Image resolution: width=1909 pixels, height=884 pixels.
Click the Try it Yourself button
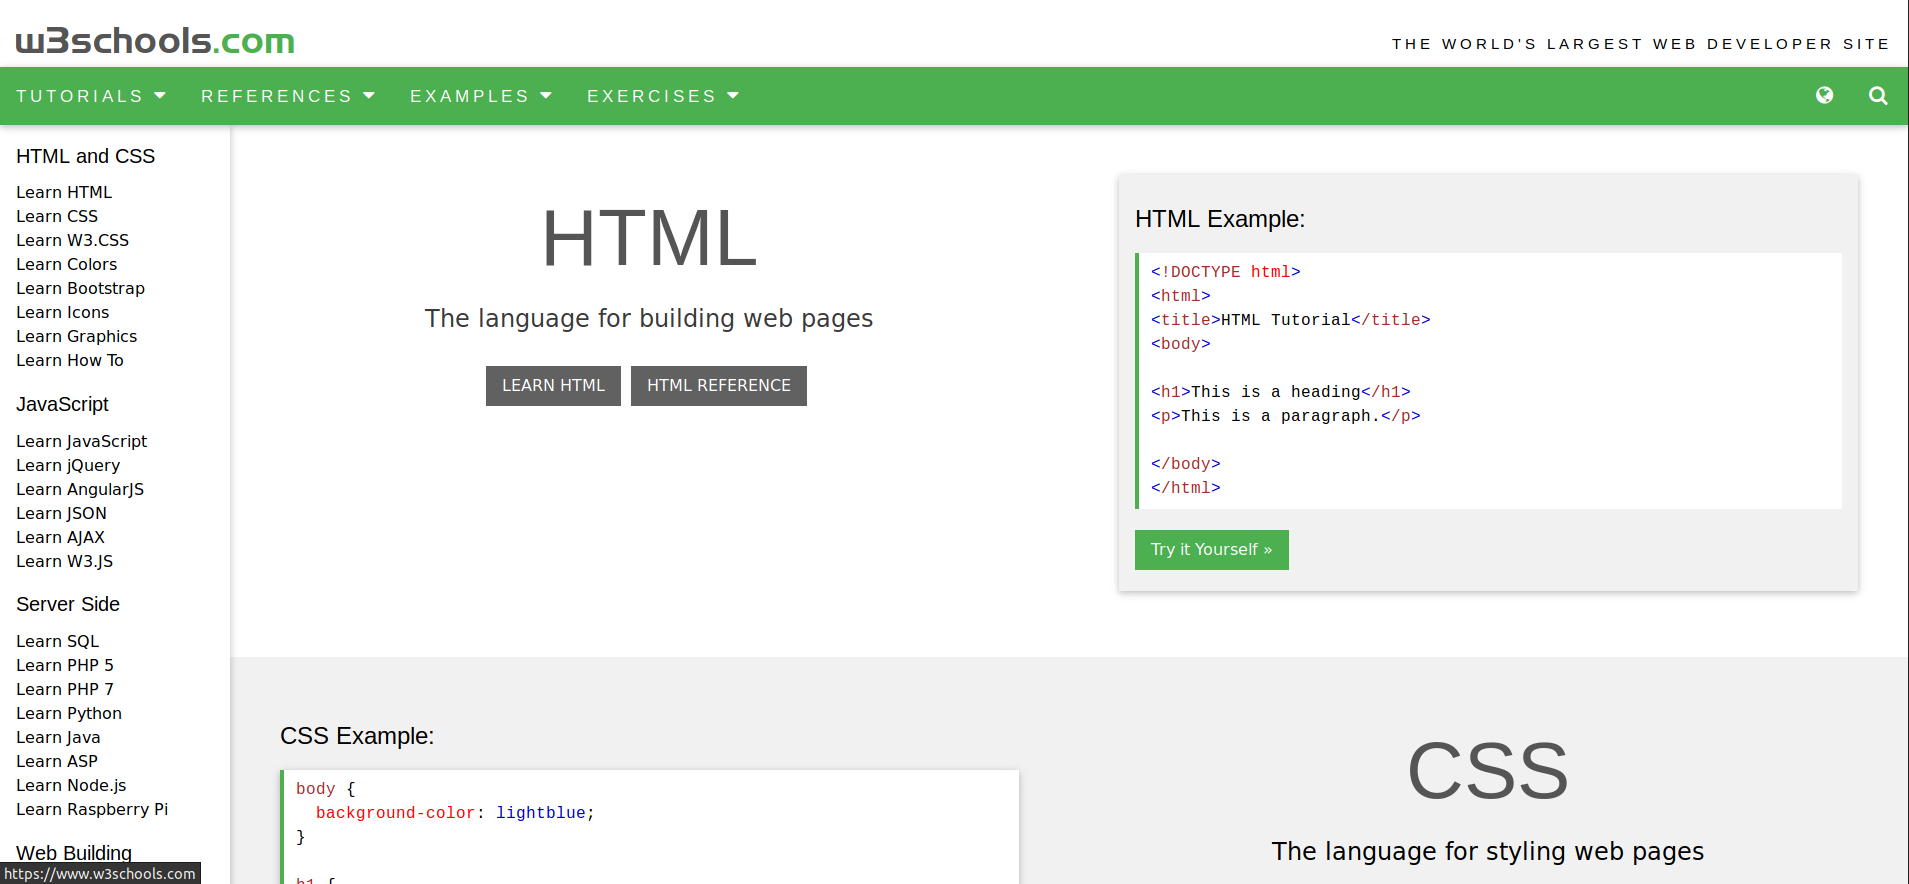pos(1211,550)
